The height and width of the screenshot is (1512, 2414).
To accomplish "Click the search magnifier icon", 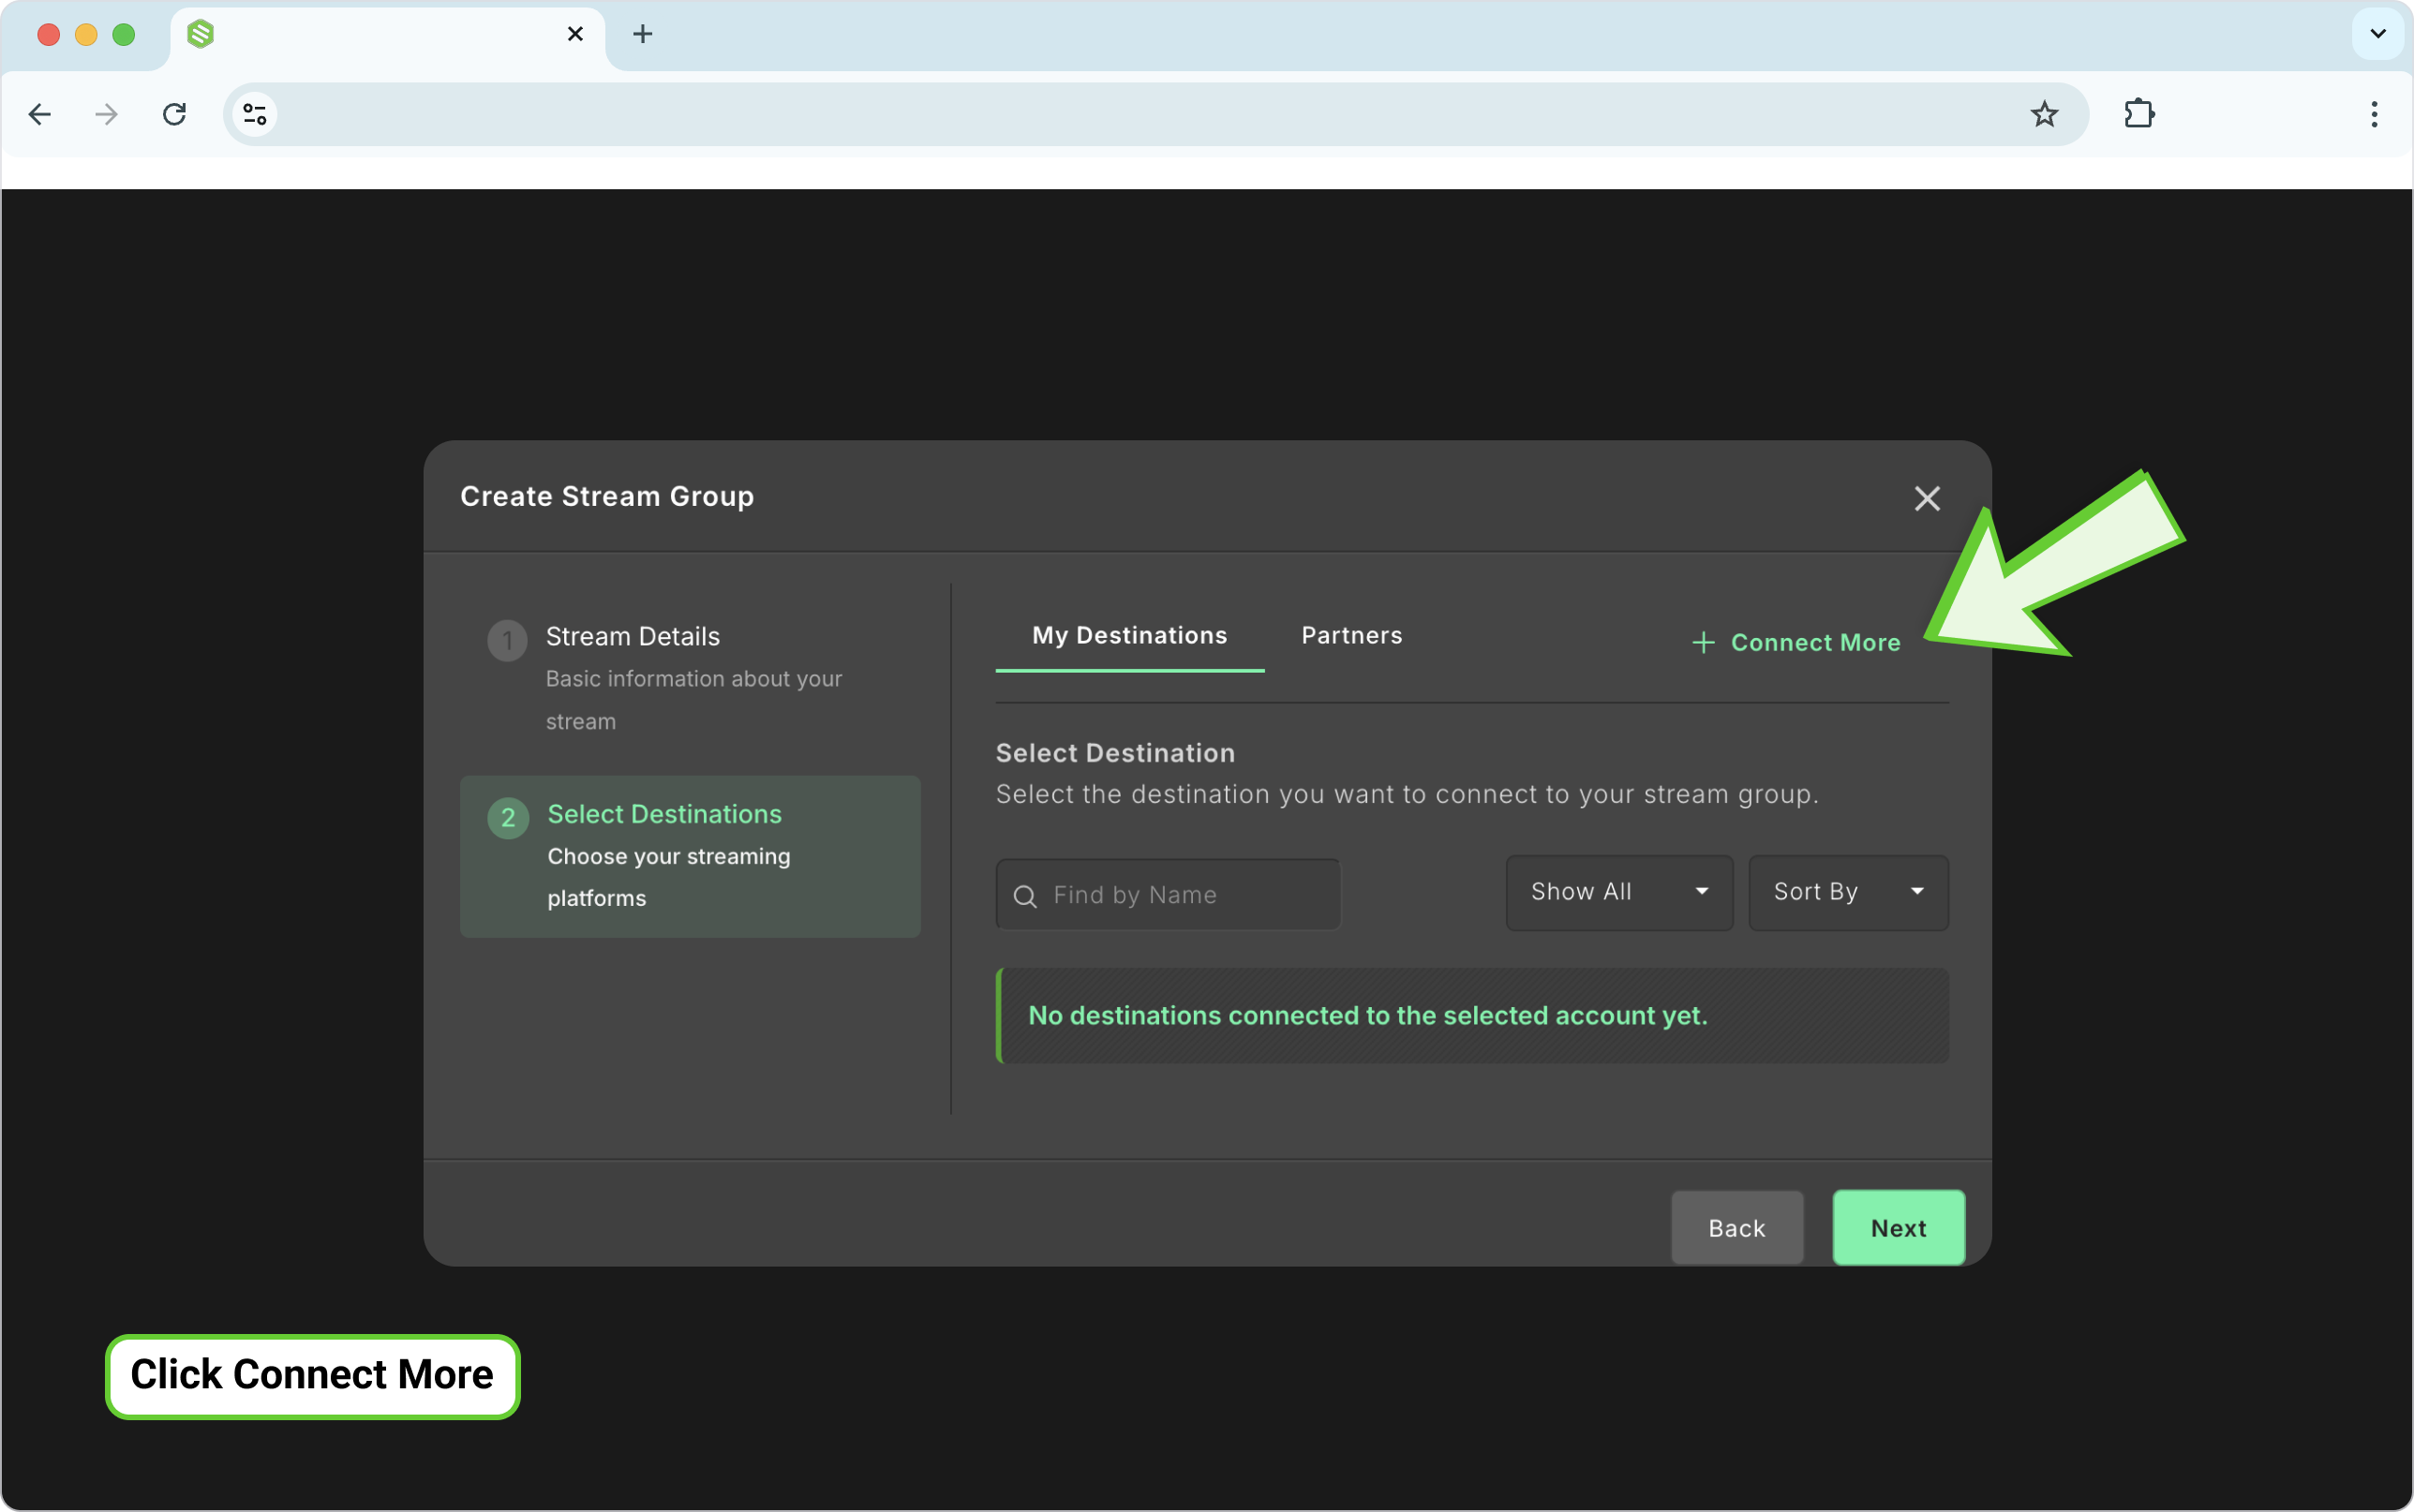I will (x=1025, y=896).
